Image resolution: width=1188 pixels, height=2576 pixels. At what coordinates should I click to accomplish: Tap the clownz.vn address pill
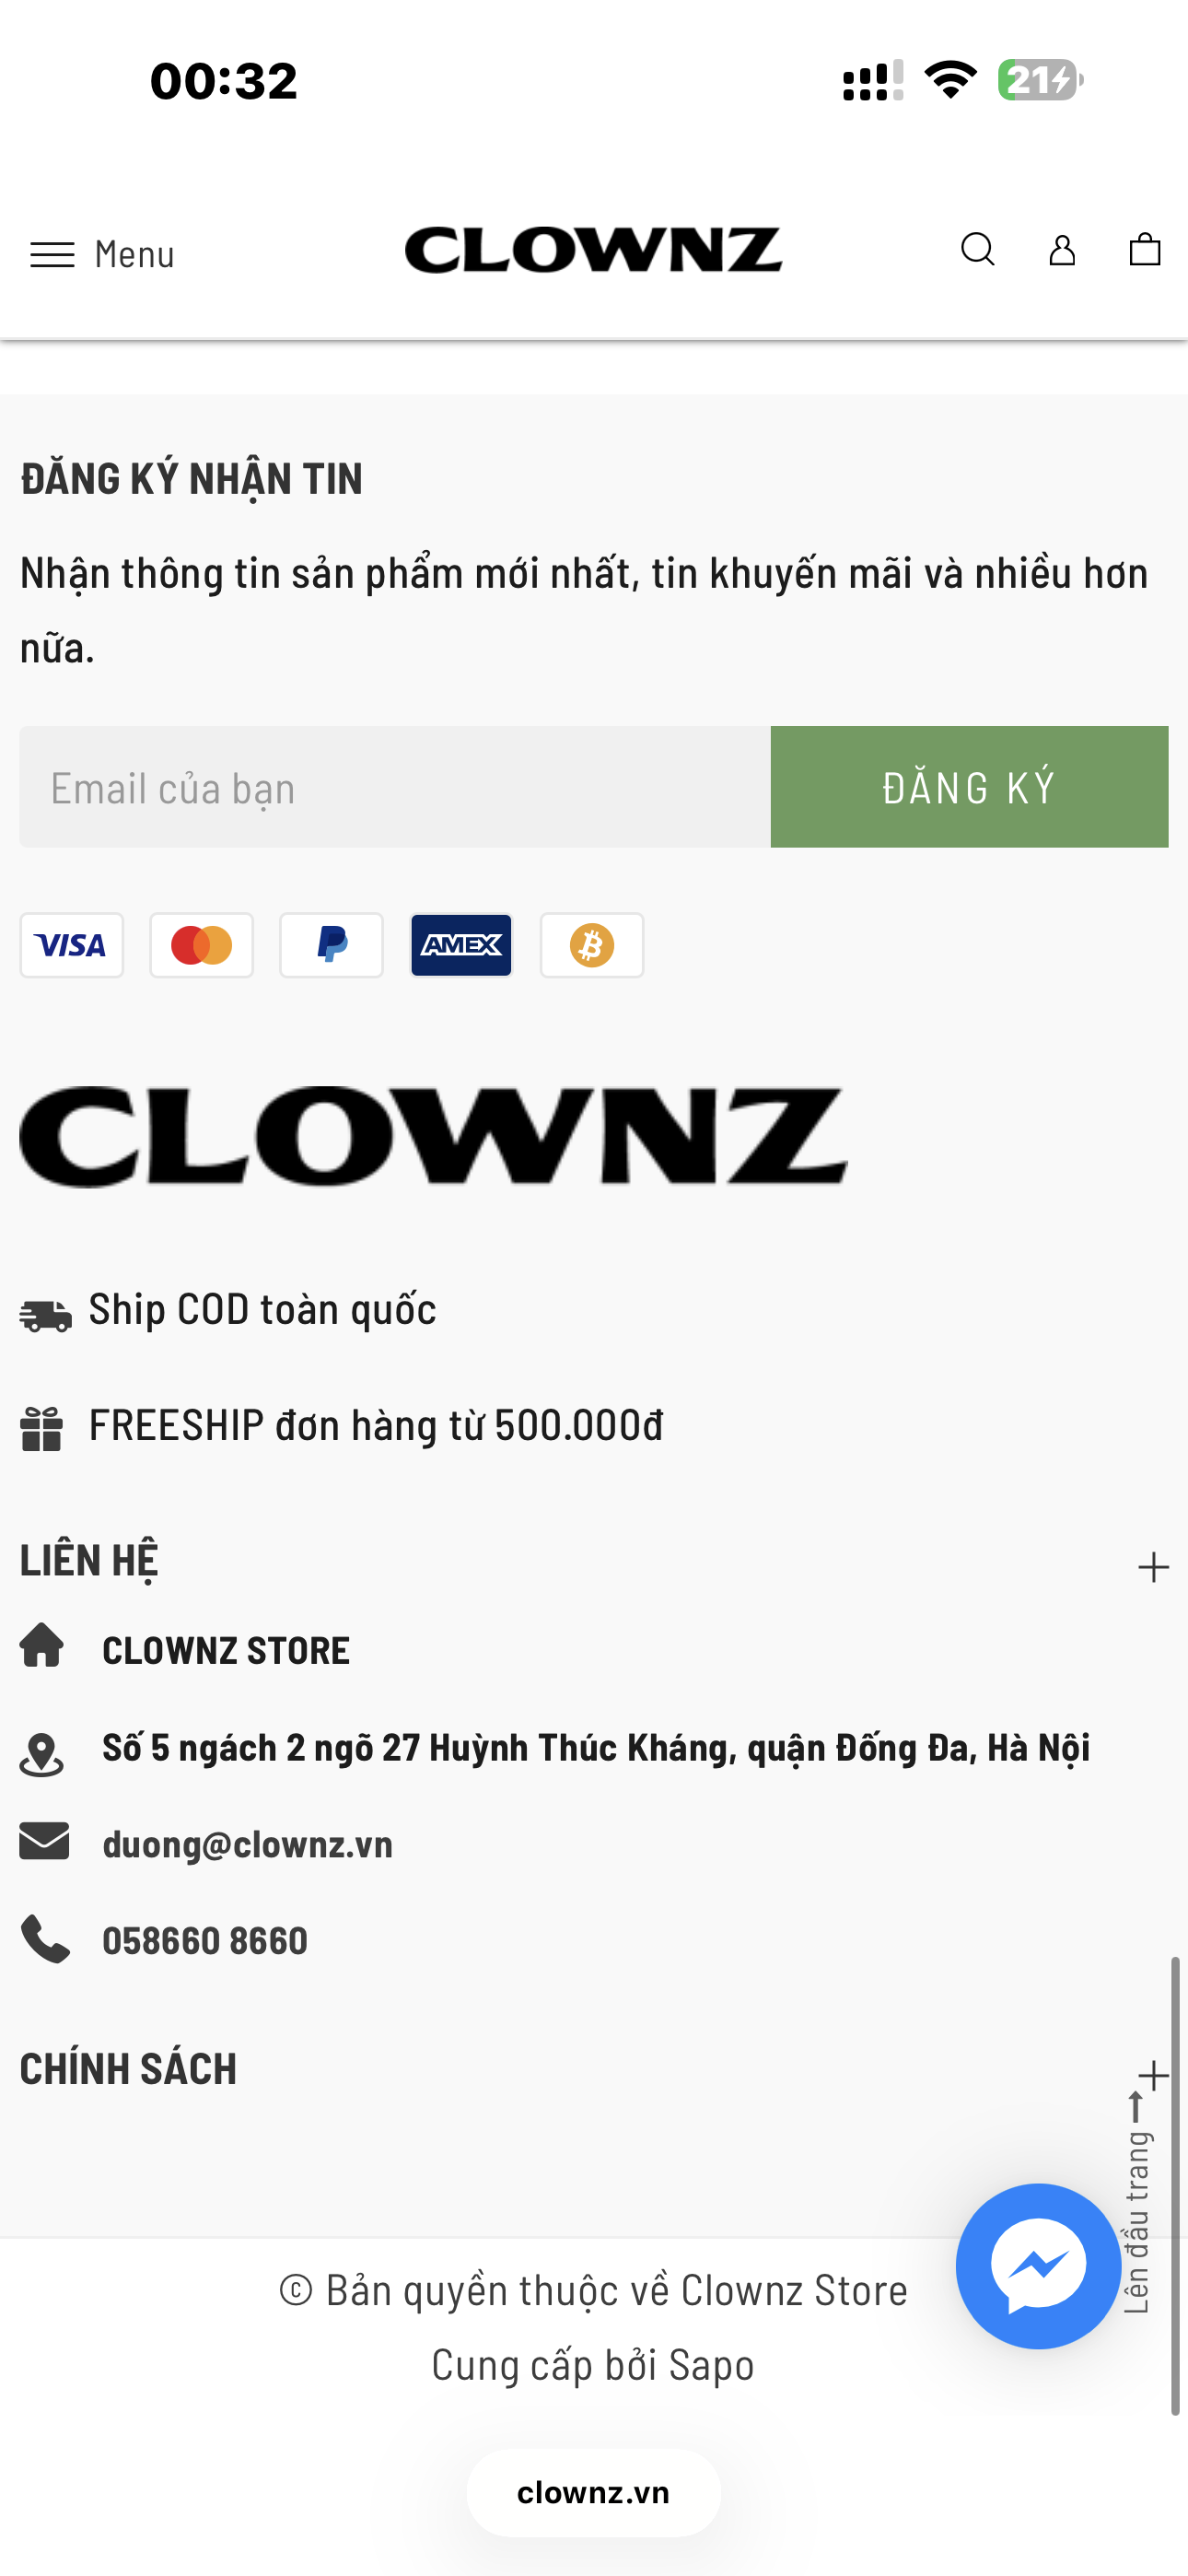(593, 2493)
